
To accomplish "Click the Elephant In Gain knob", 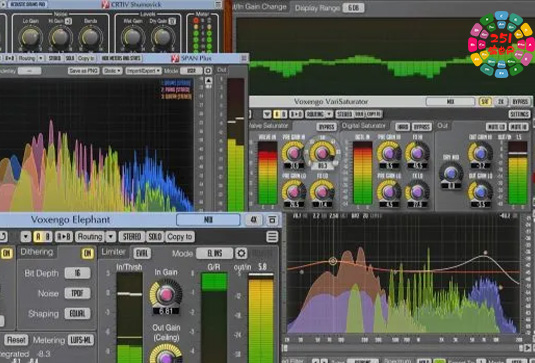I will tap(166, 294).
